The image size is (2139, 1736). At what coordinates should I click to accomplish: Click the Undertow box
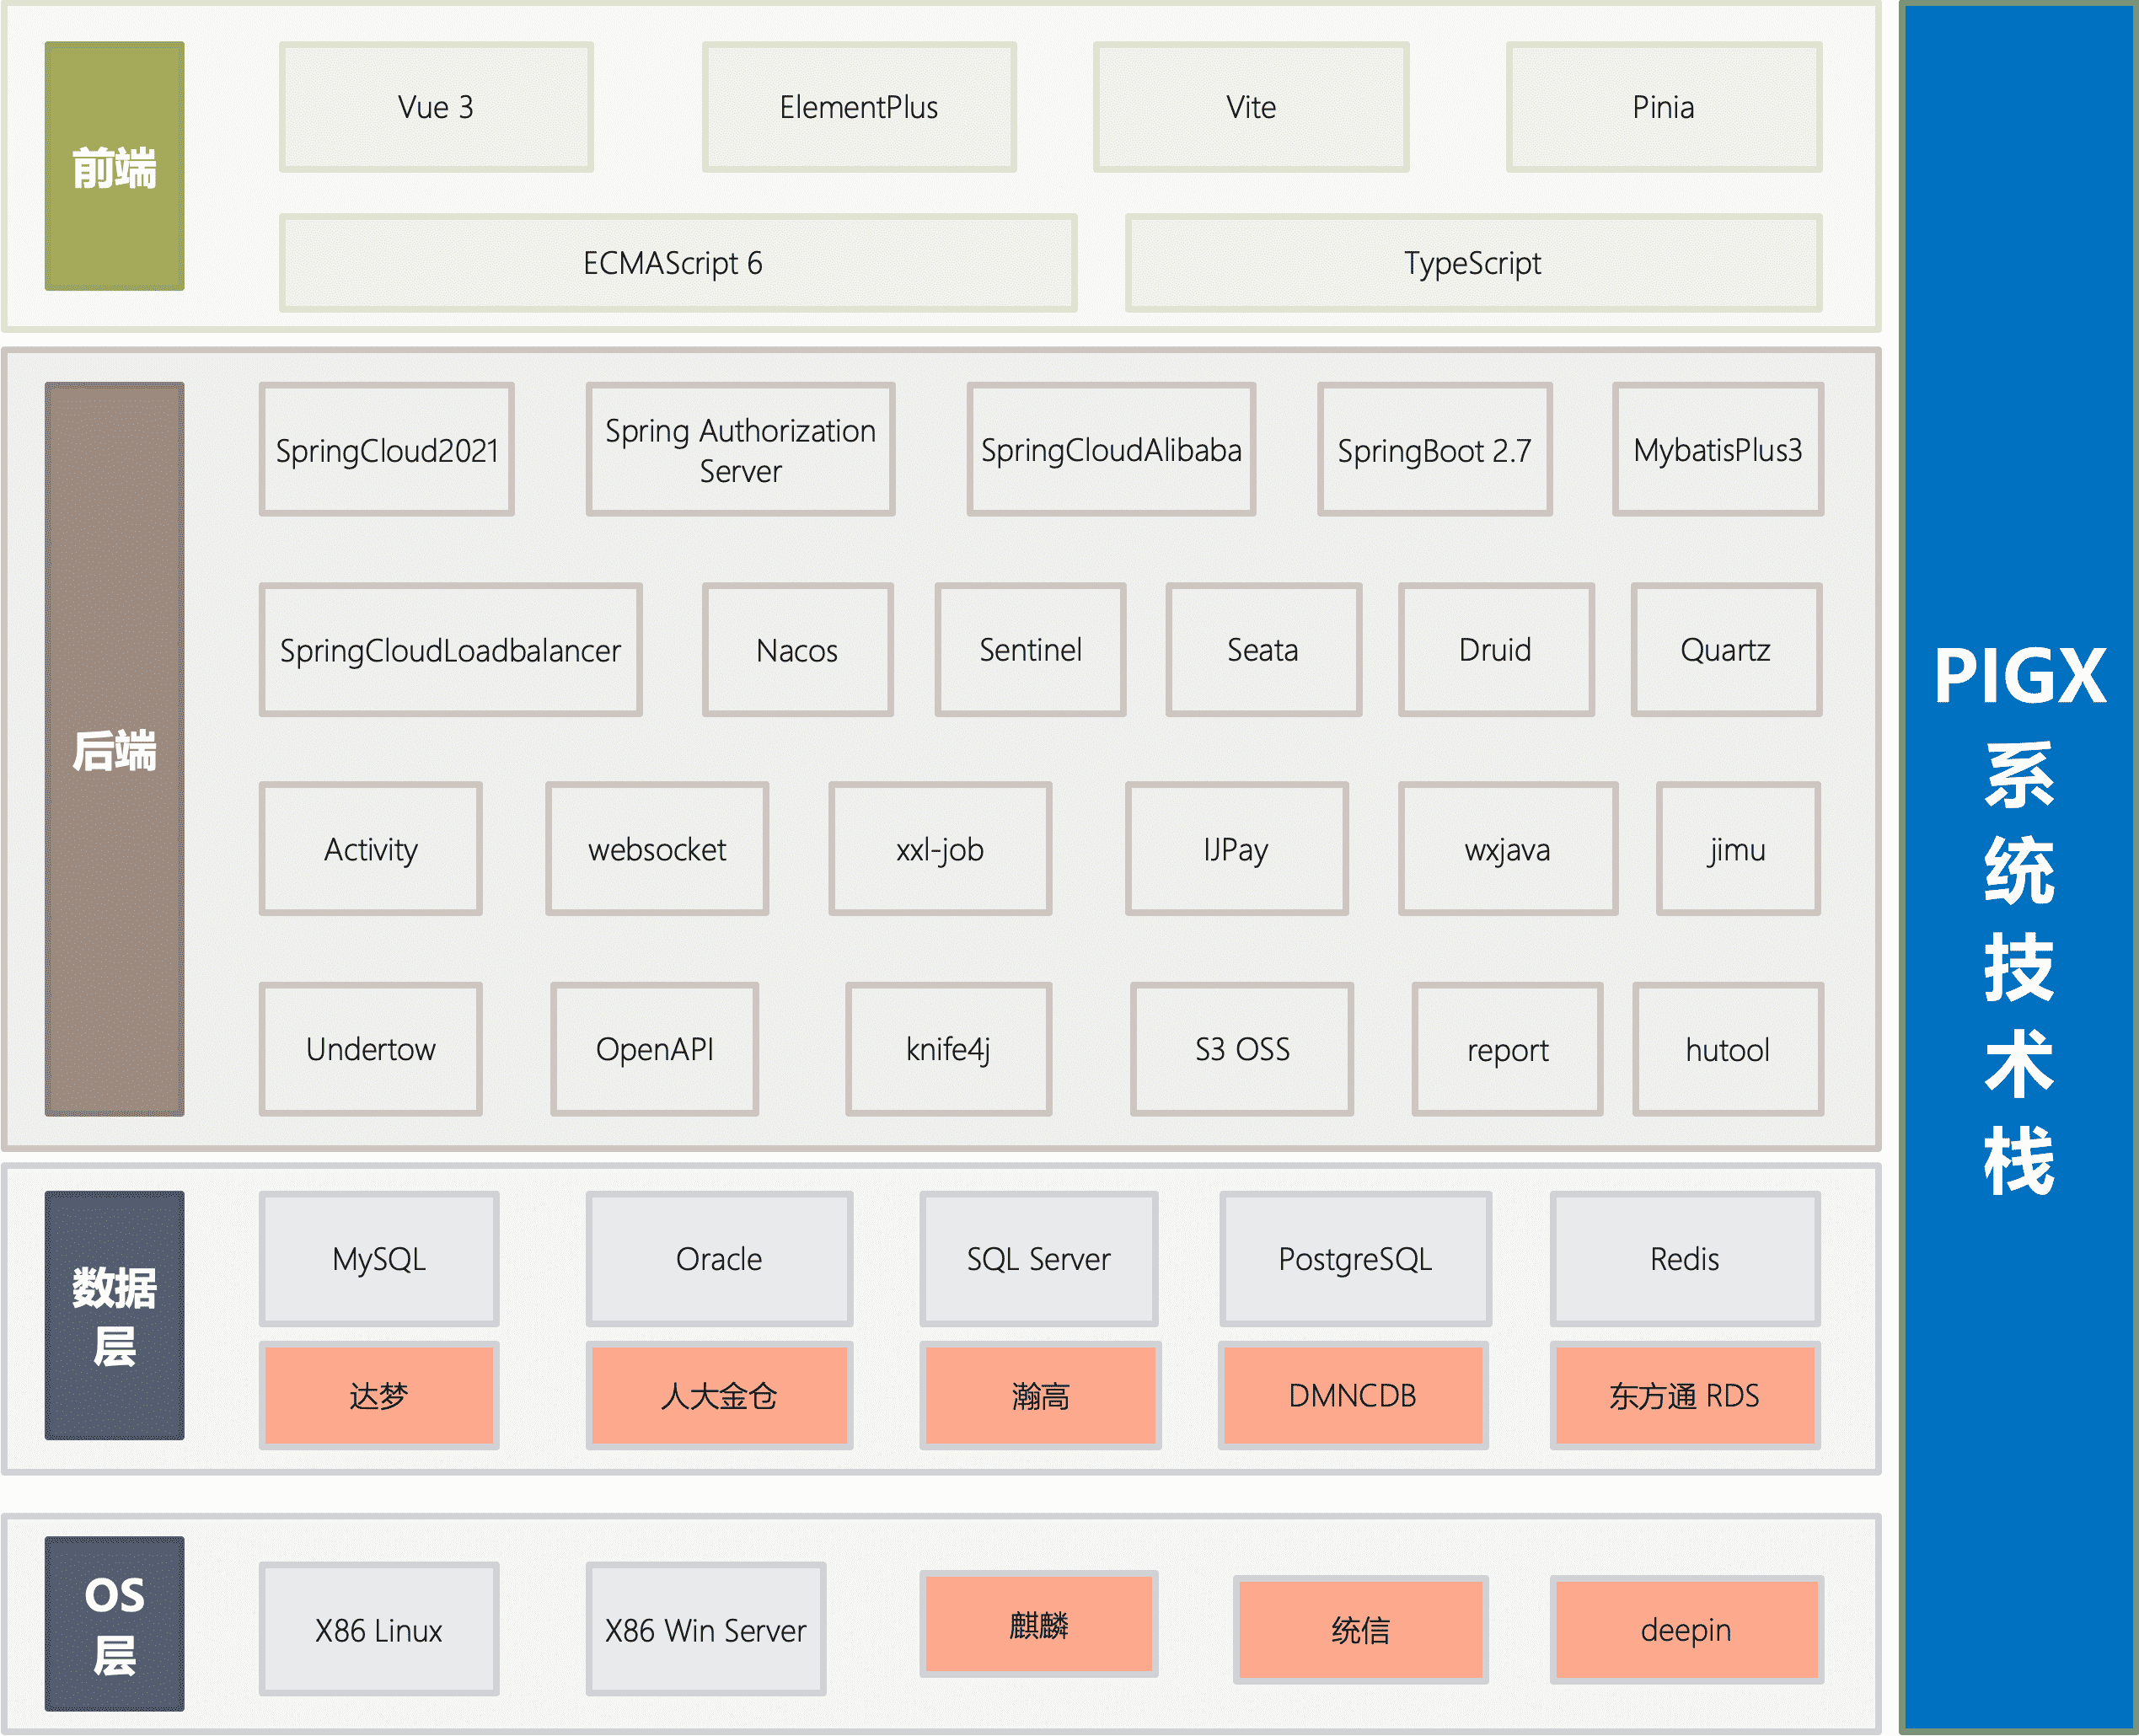pos(370,1049)
